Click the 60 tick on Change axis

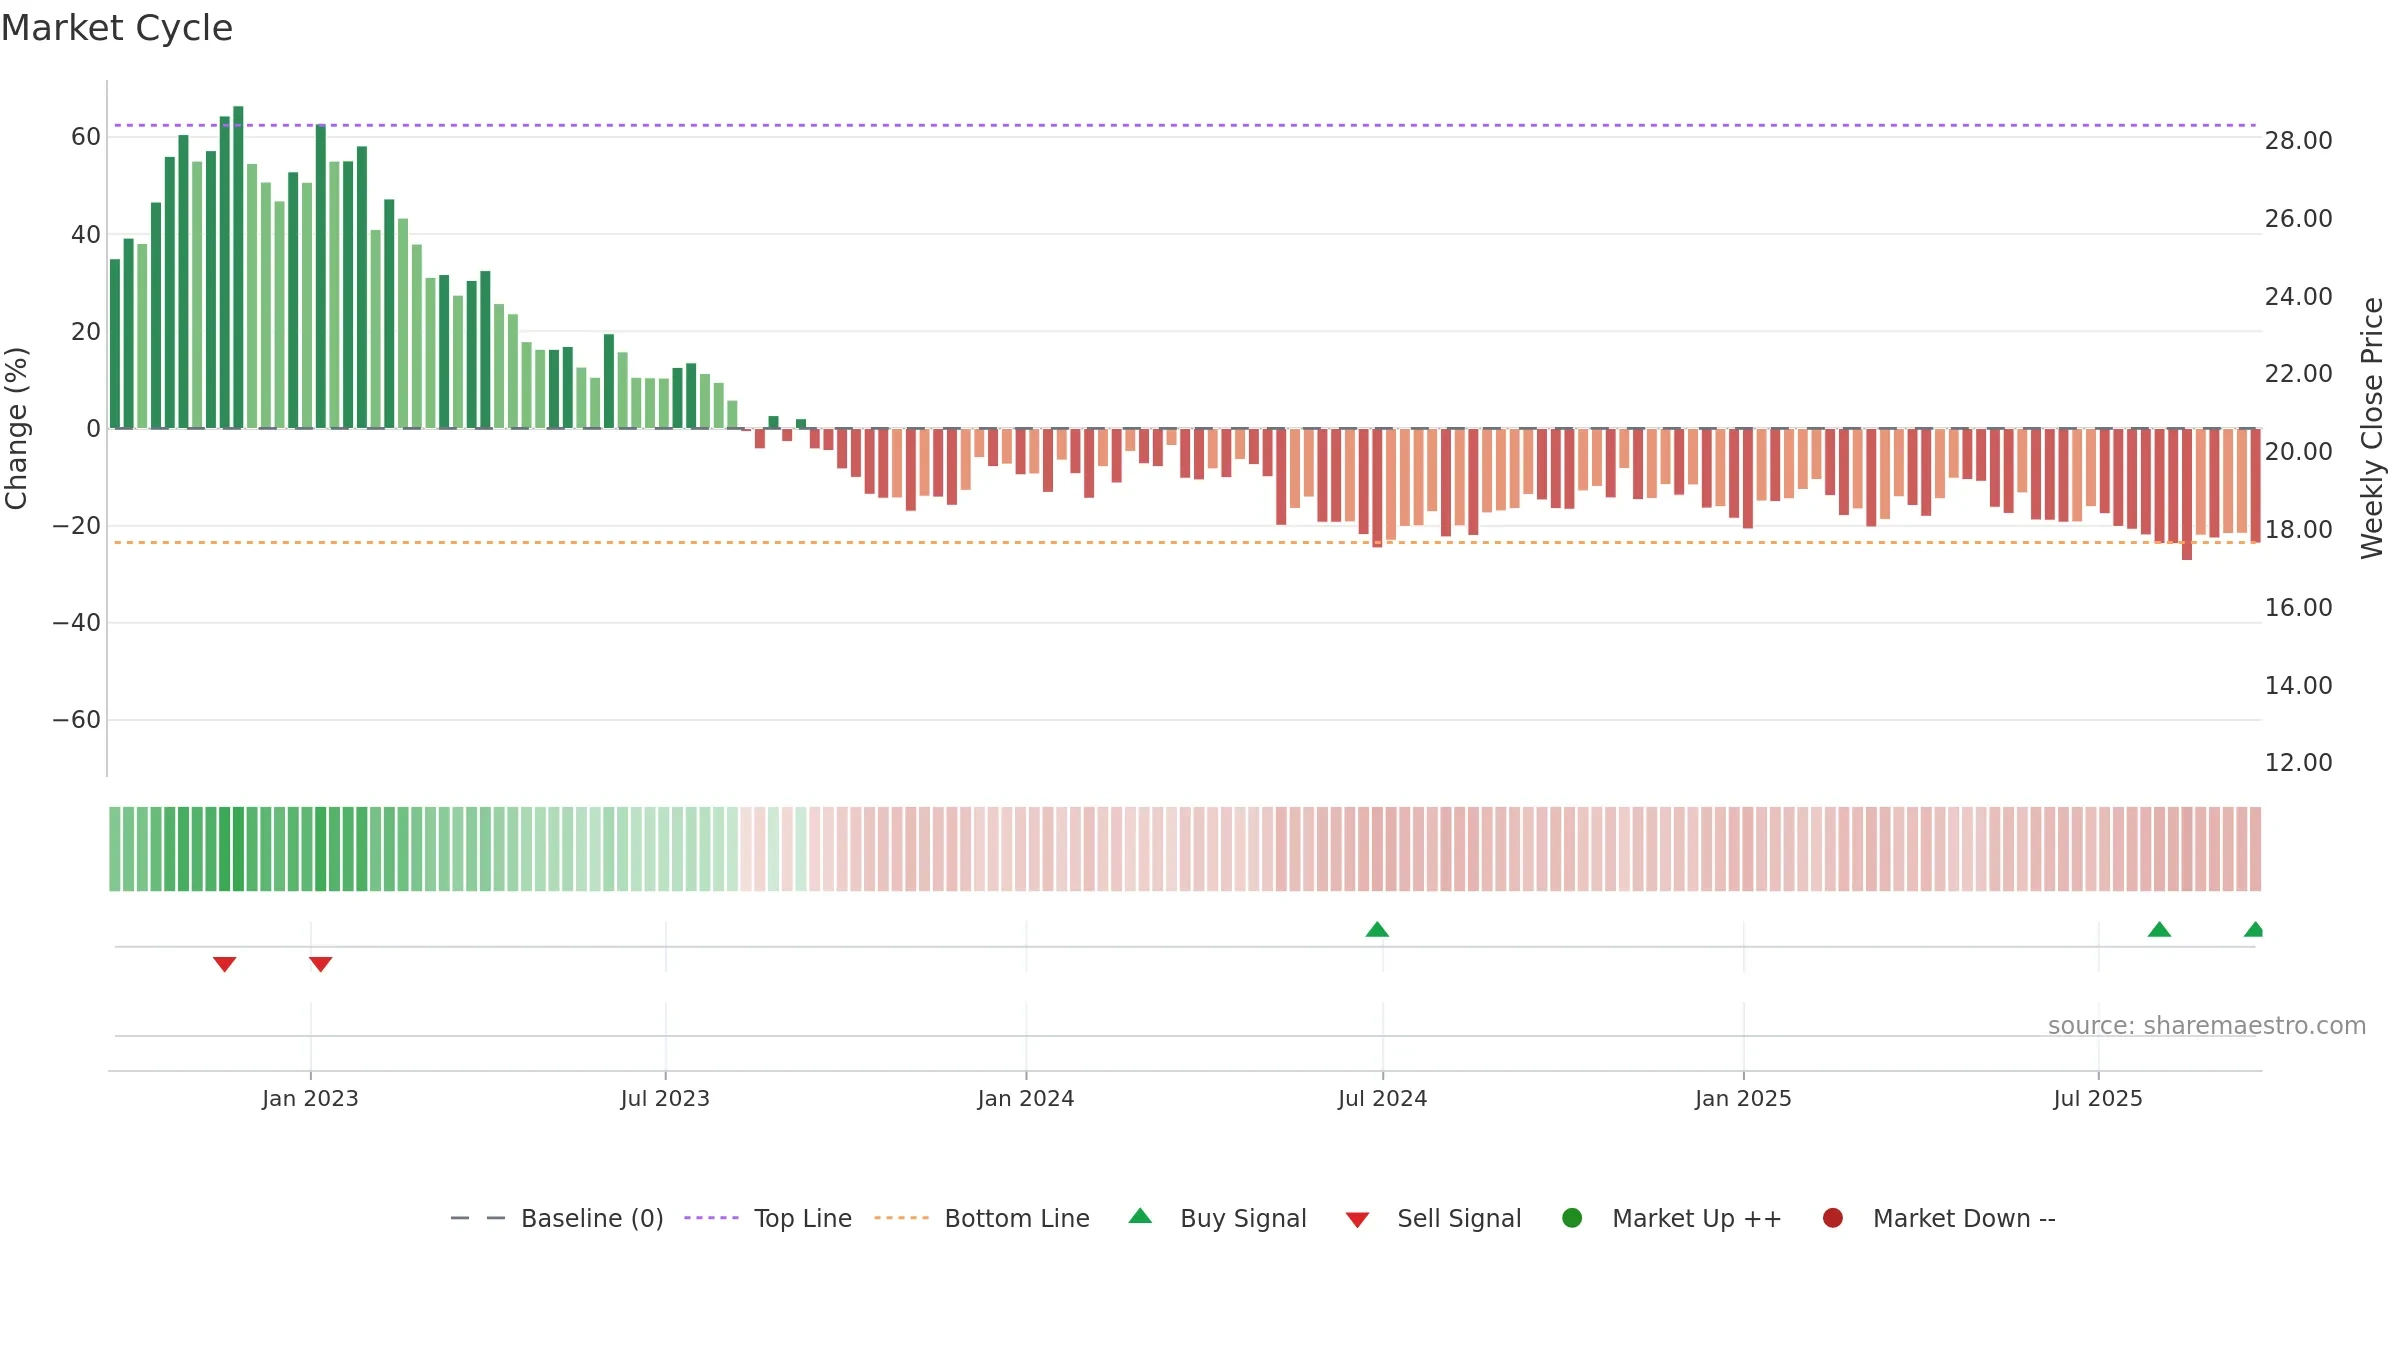86,137
